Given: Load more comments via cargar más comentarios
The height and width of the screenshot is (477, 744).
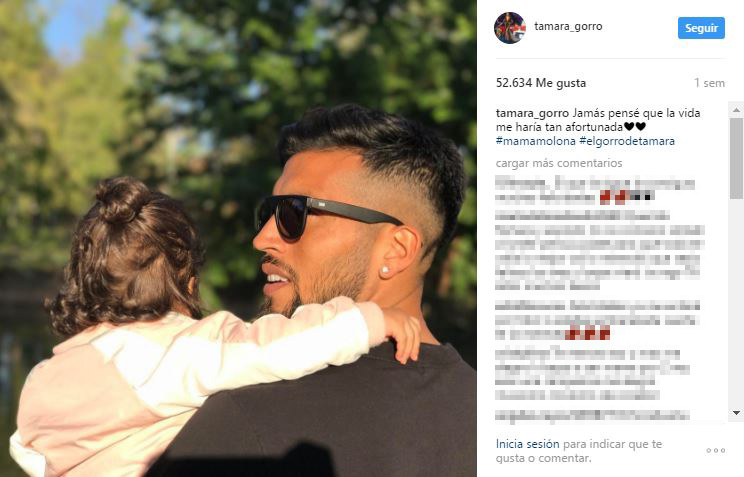Looking at the screenshot, I should pos(559,163).
